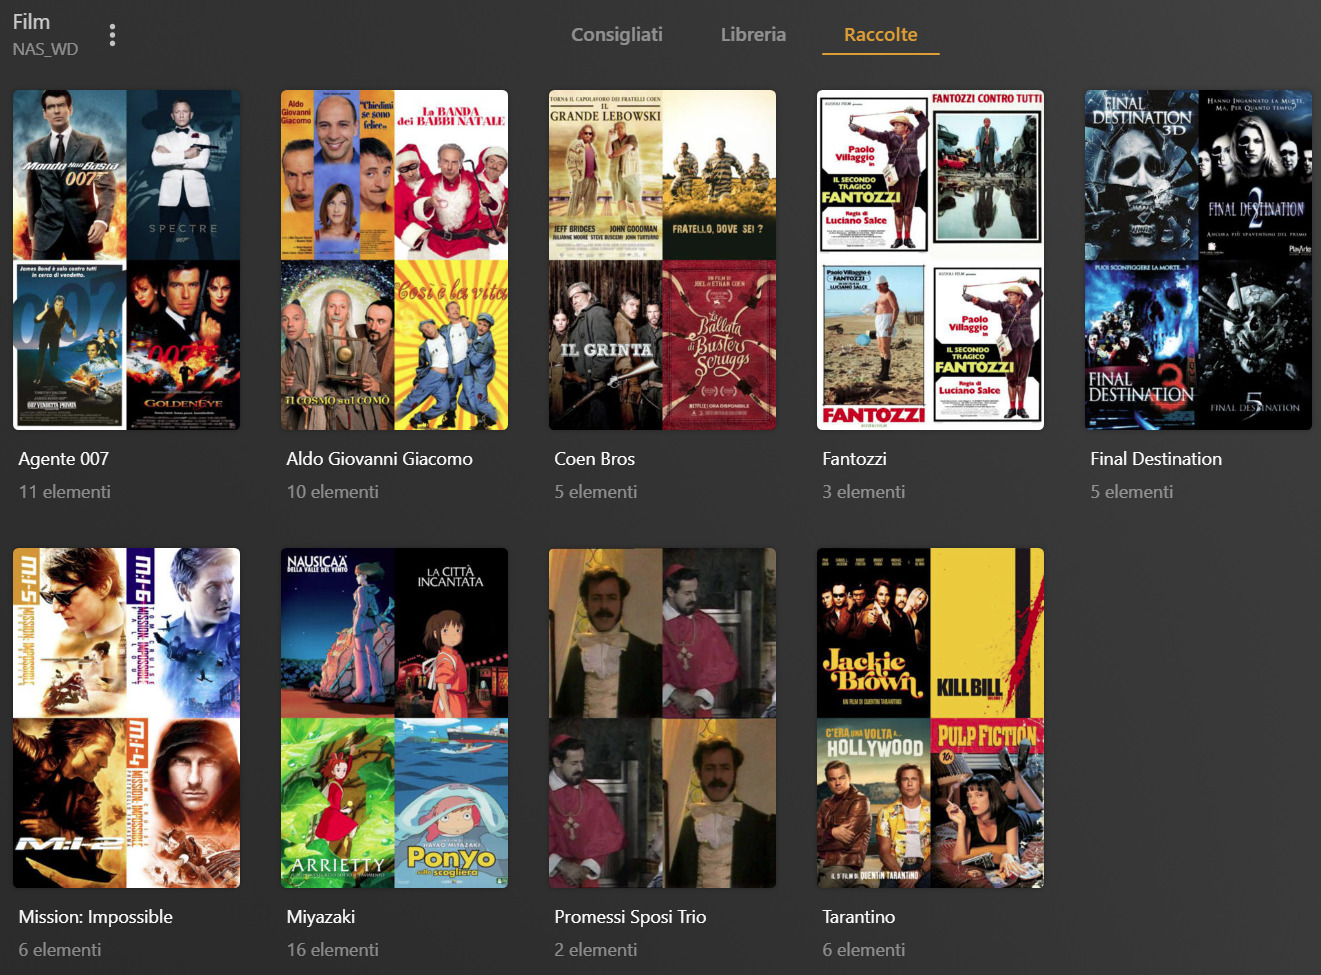
Task: Click the Promessi Sposi Trio title link
Action: (x=630, y=917)
